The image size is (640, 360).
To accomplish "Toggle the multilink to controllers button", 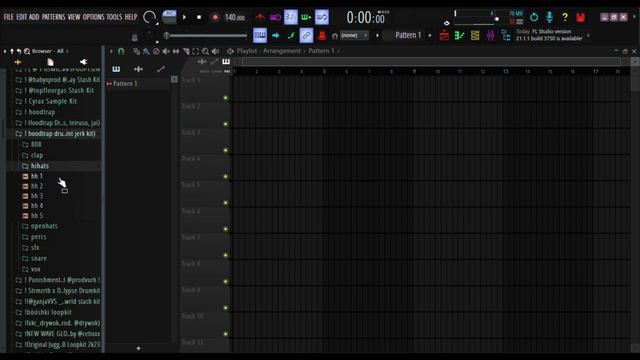I will (x=306, y=36).
